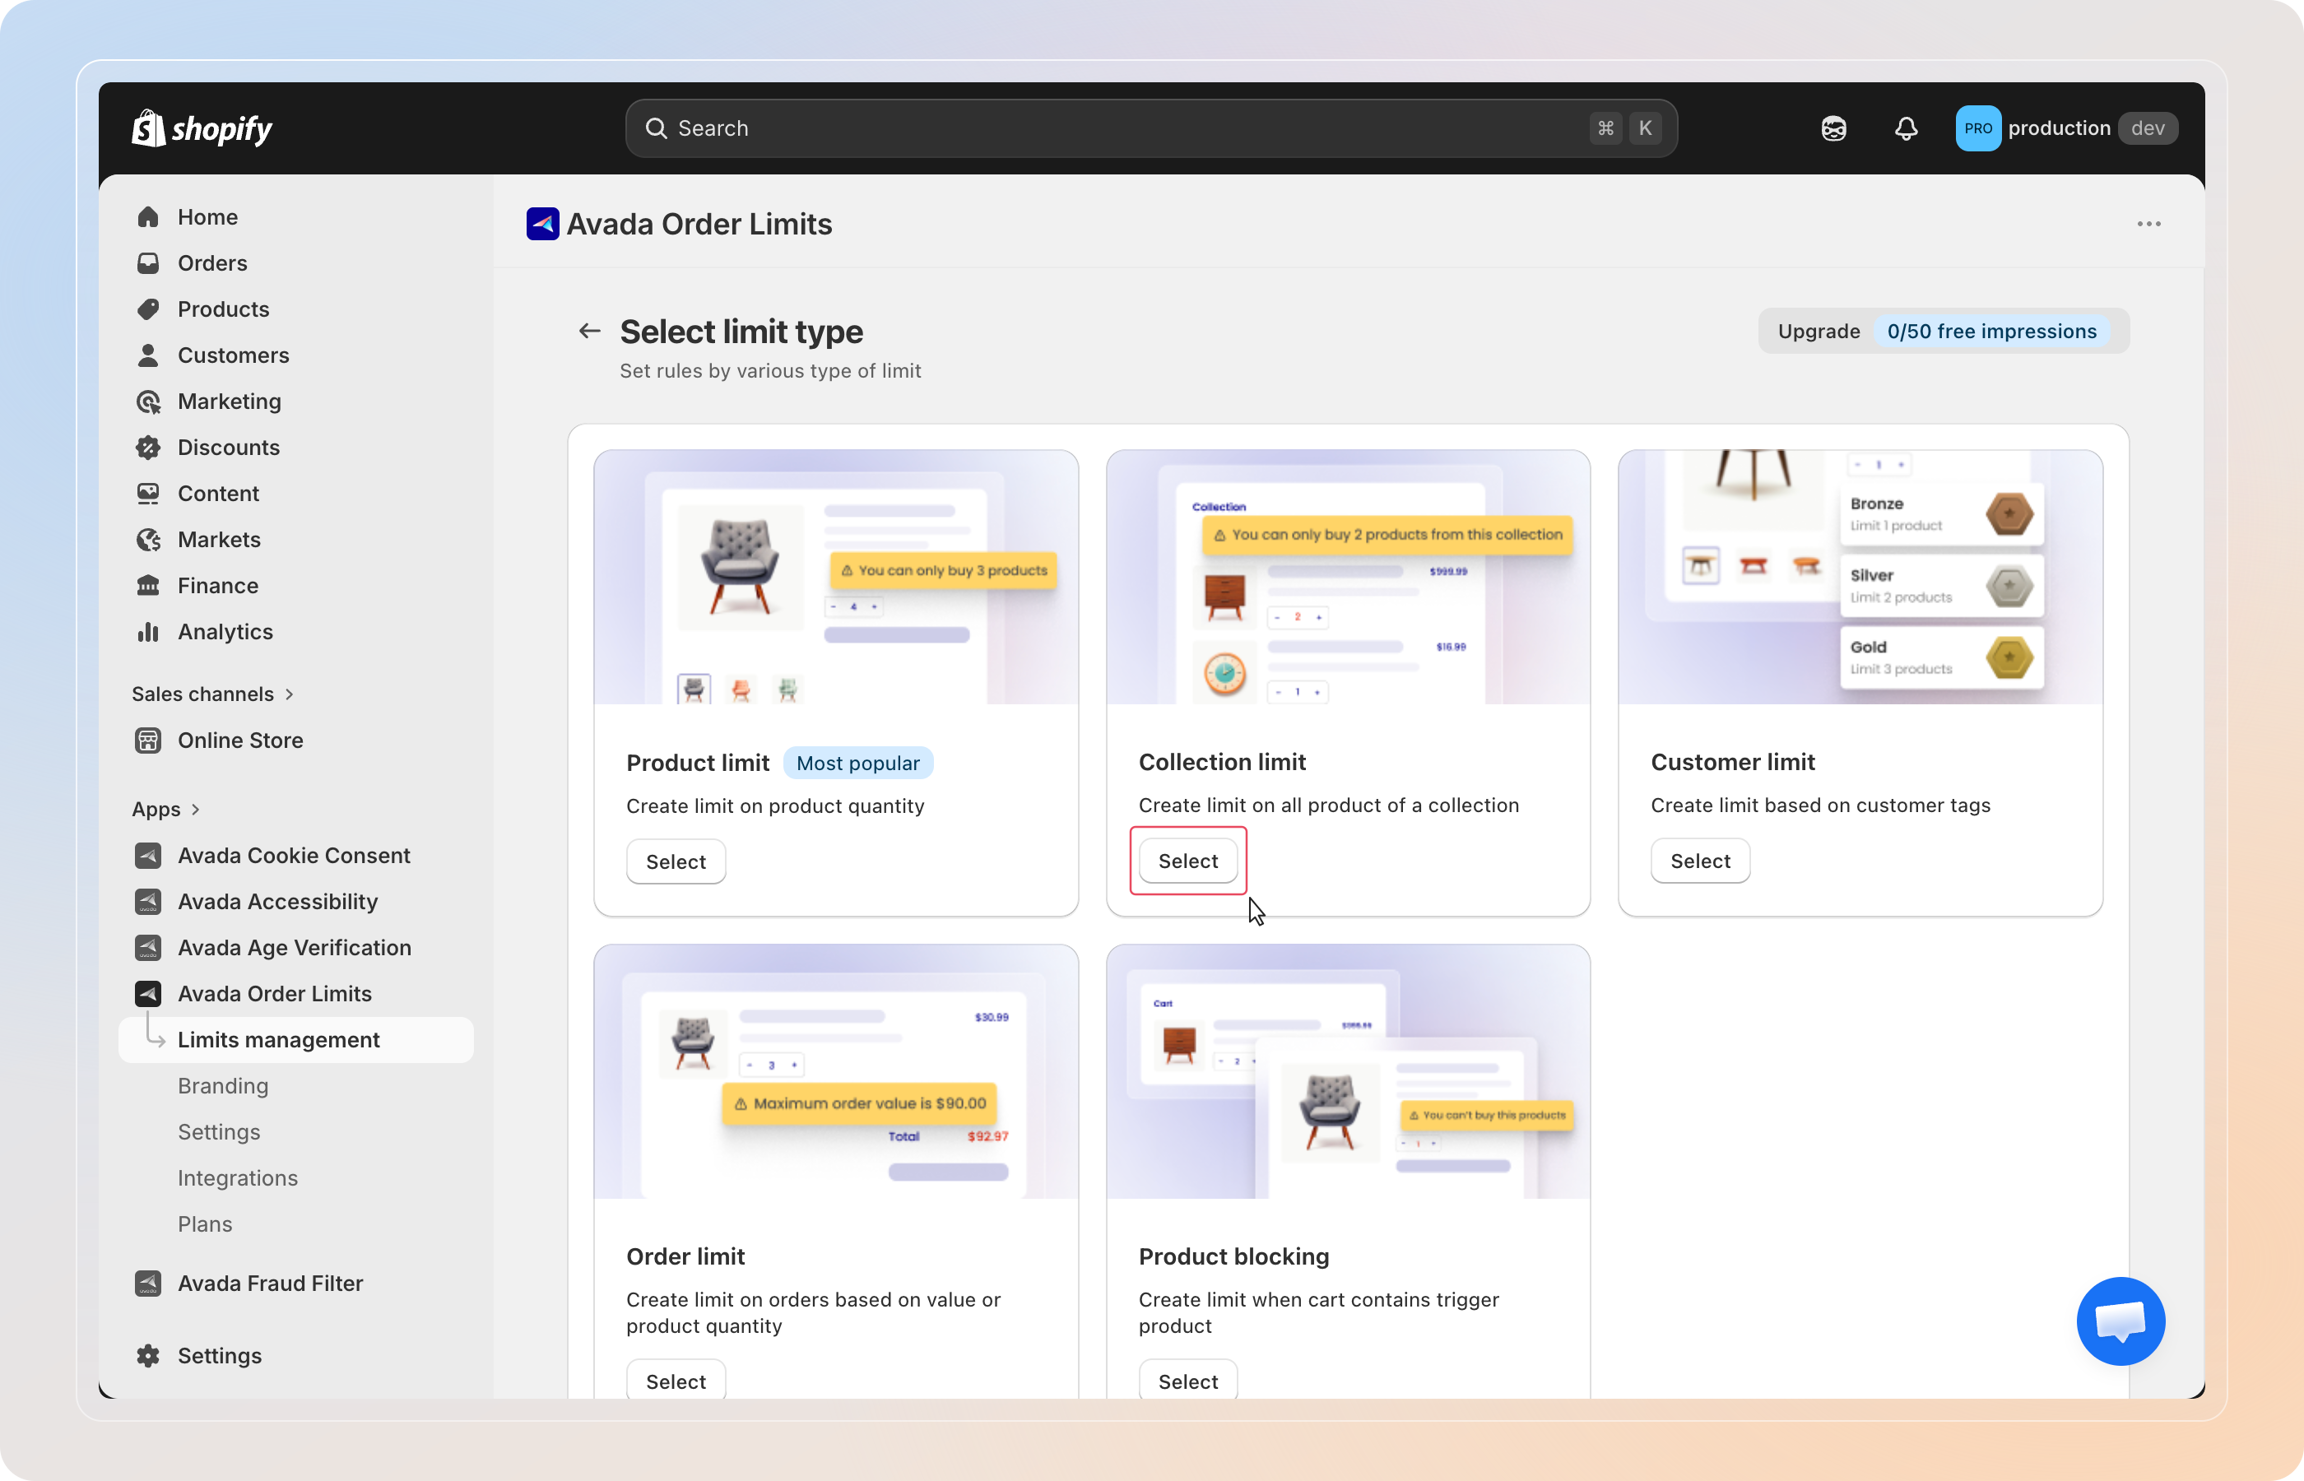Click the Settings gear icon
This screenshot has width=2304, height=1481.
tap(148, 1355)
